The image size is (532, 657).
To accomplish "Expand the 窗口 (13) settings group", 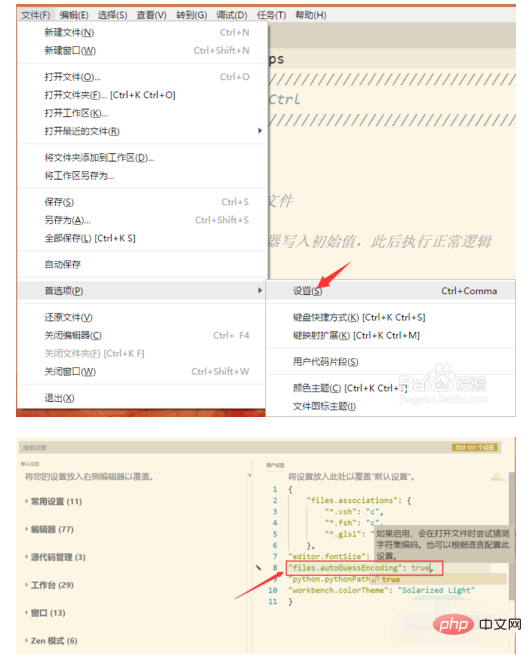I will [x=45, y=613].
